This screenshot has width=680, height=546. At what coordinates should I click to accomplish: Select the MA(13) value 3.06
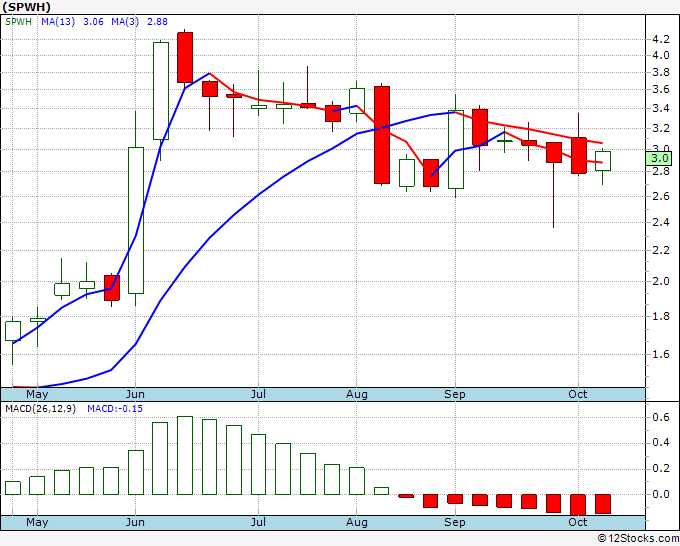tap(93, 22)
